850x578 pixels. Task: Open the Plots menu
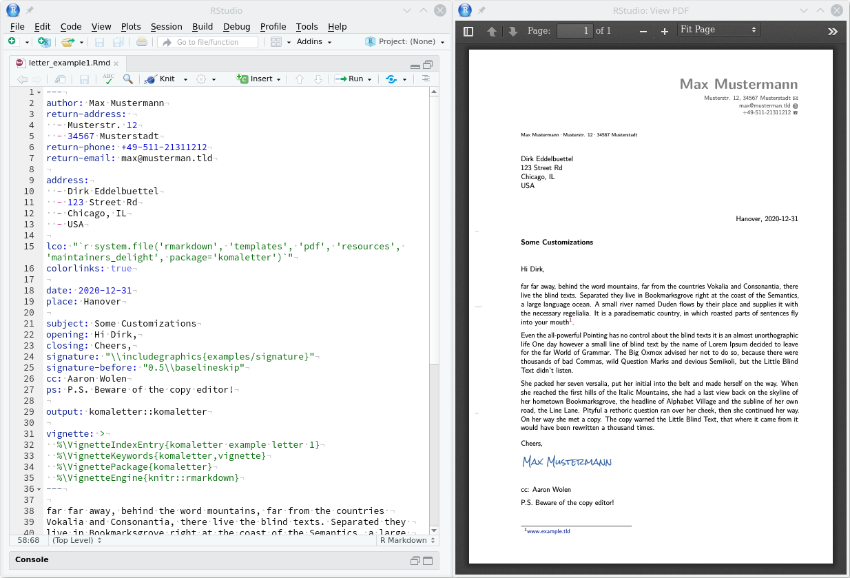click(131, 27)
